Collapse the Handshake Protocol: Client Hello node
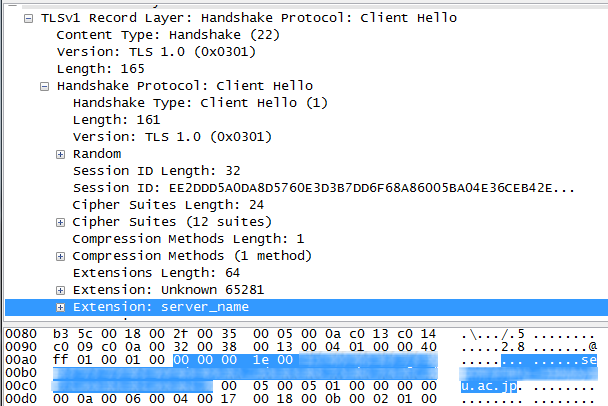The image size is (608, 406). tap(44, 86)
